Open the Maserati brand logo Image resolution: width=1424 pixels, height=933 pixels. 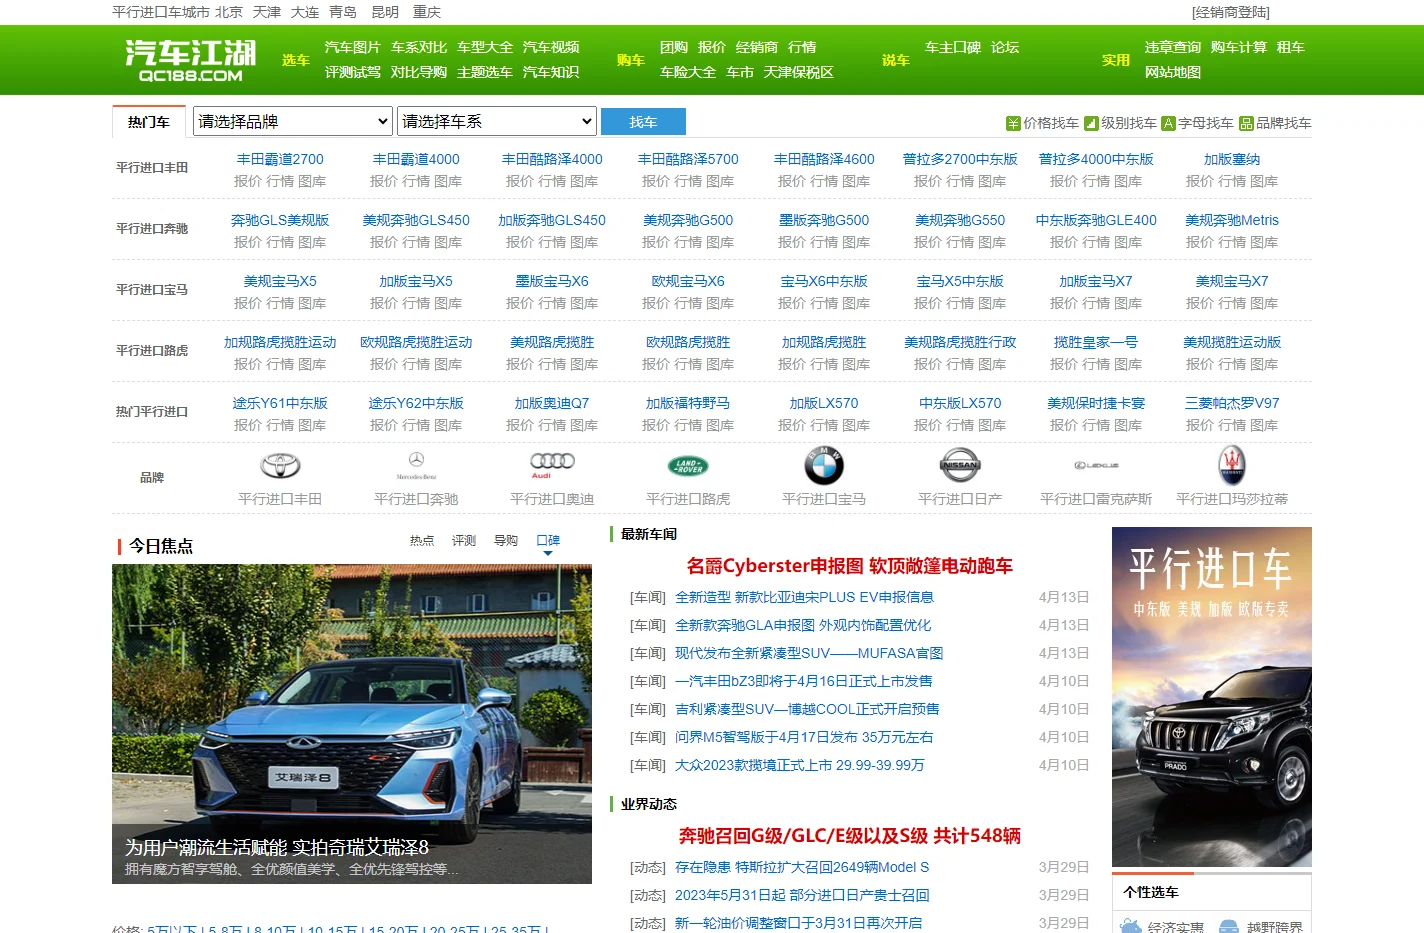1232,465
